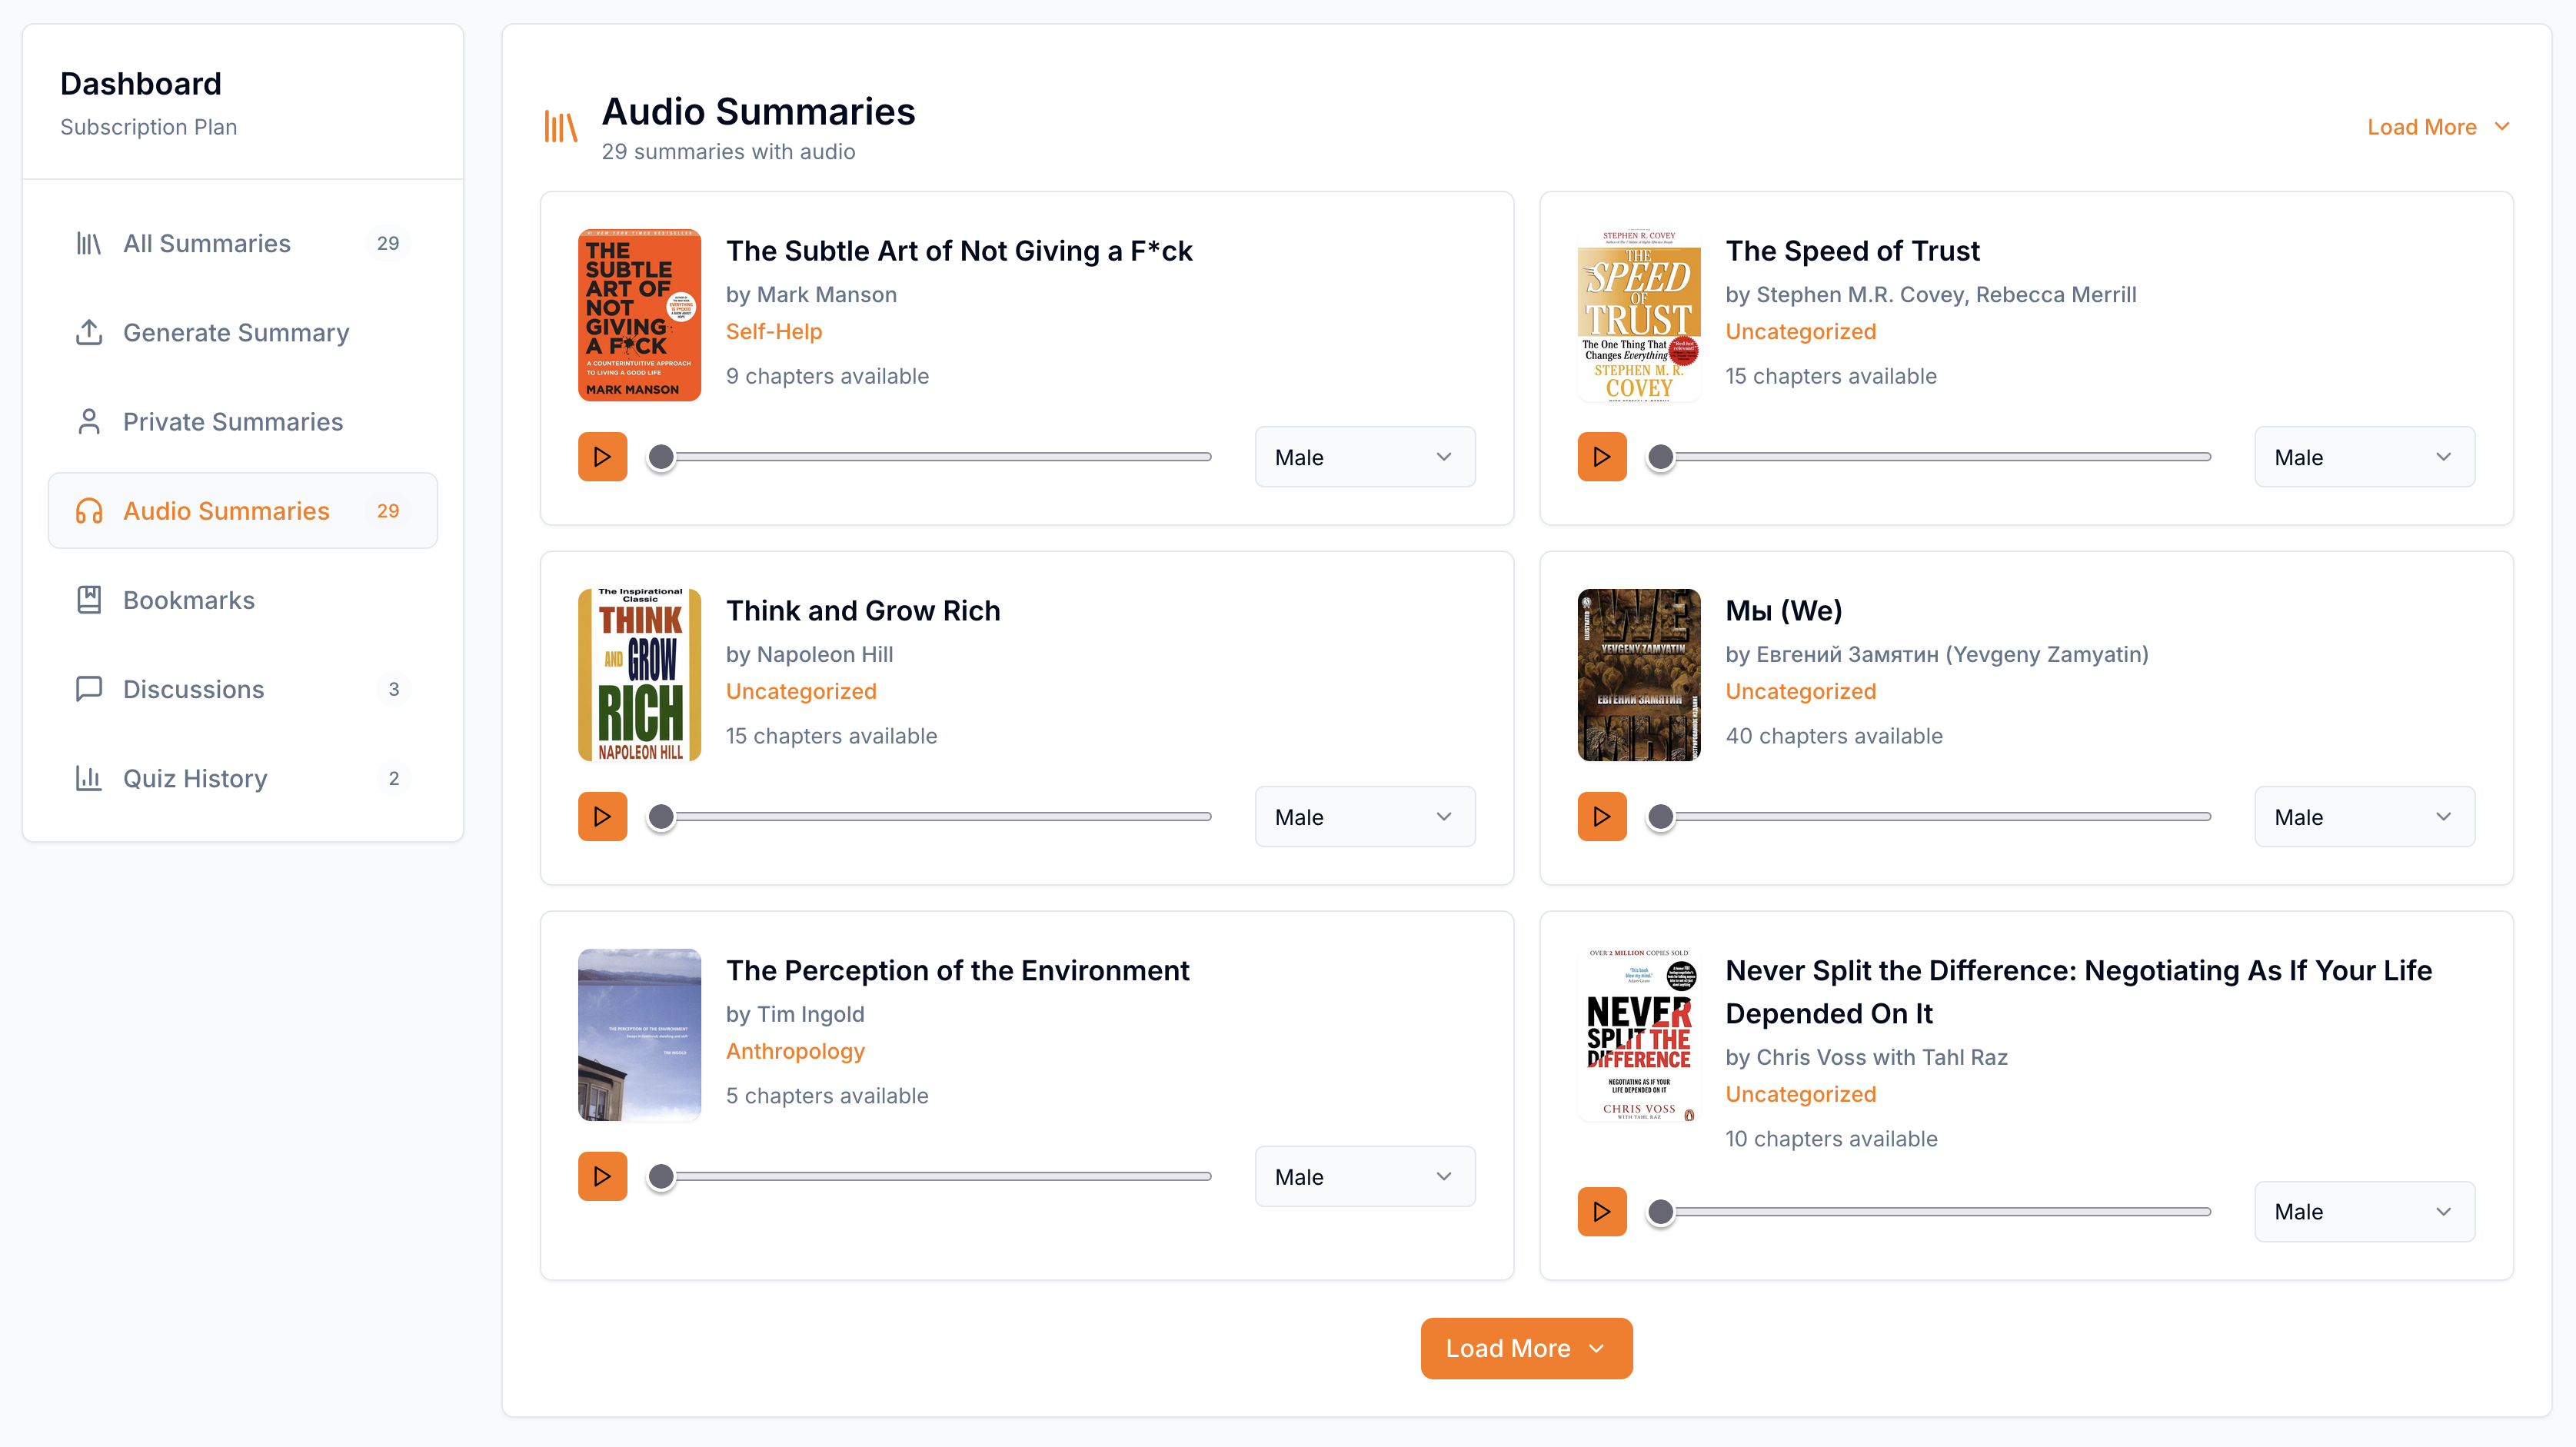Expand Male voice selector for Think and Grow Rich
This screenshot has height=1447, width=2576.
coord(1364,817)
